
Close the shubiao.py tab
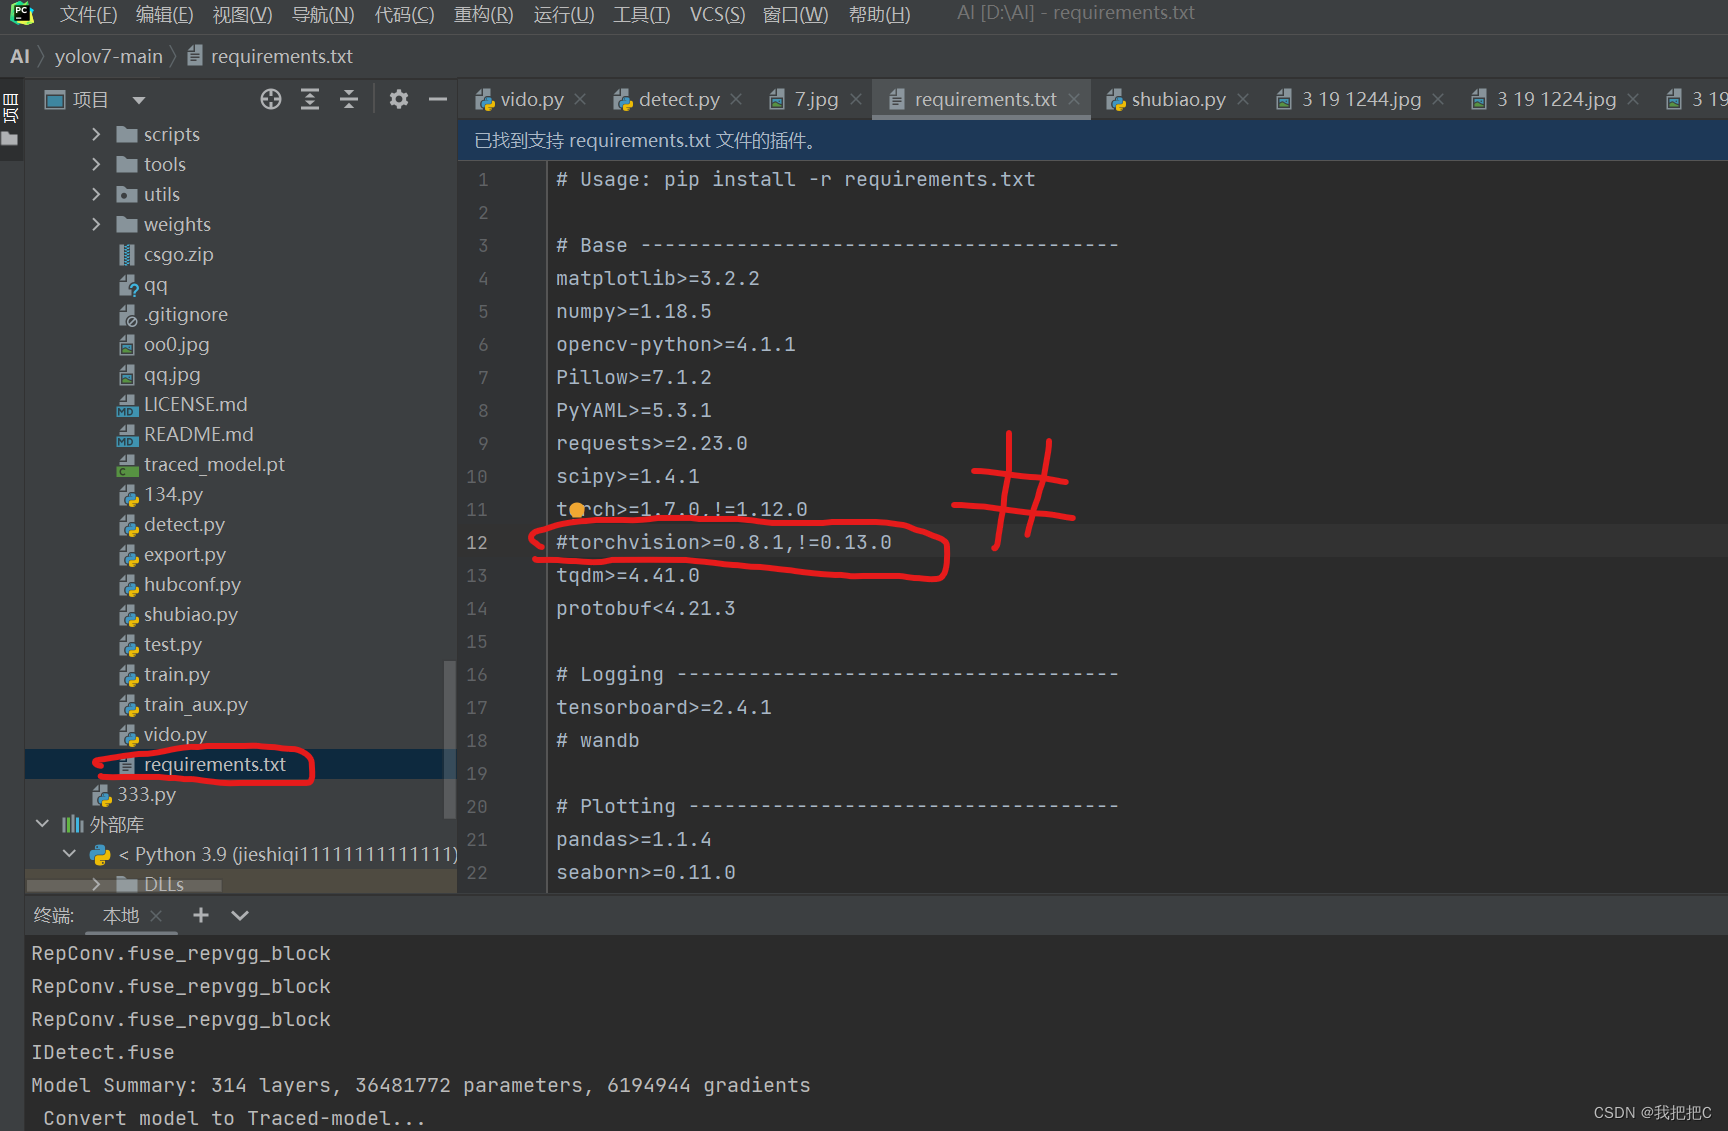pyautogui.click(x=1243, y=99)
